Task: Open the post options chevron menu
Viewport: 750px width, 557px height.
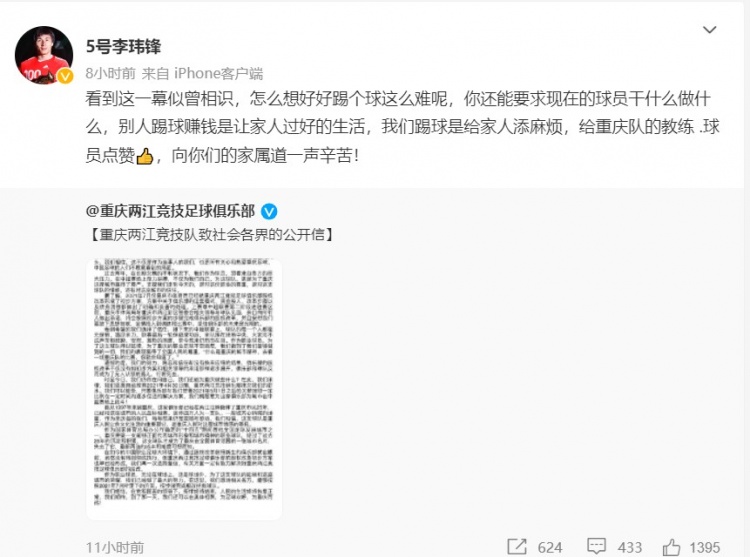Action: [x=709, y=30]
